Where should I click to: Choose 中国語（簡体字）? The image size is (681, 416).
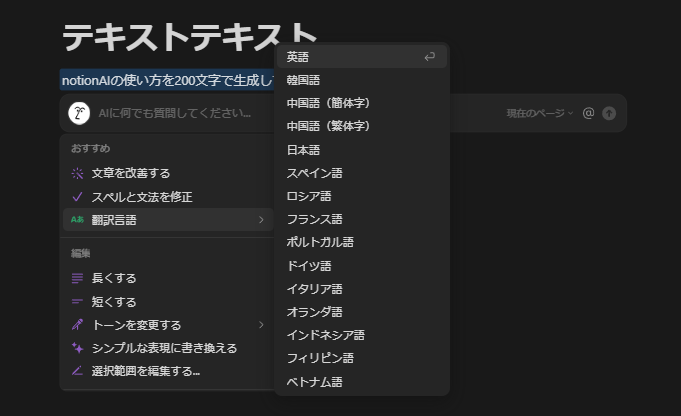(x=362, y=103)
